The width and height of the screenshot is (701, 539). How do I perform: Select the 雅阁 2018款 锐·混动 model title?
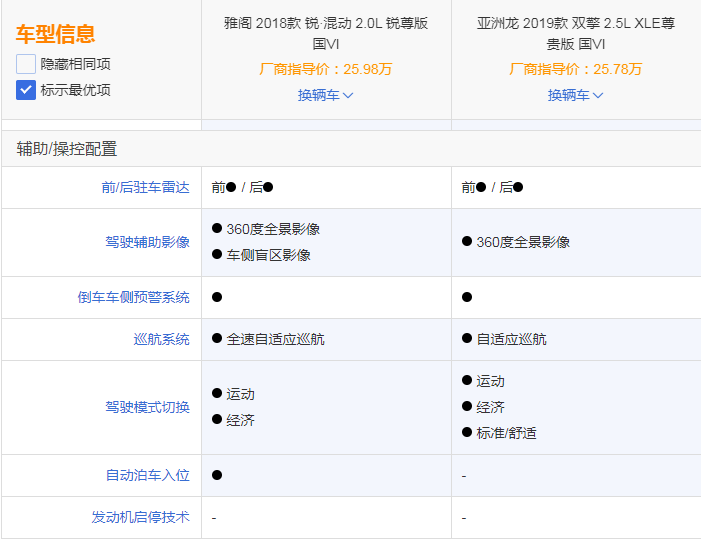click(x=326, y=34)
